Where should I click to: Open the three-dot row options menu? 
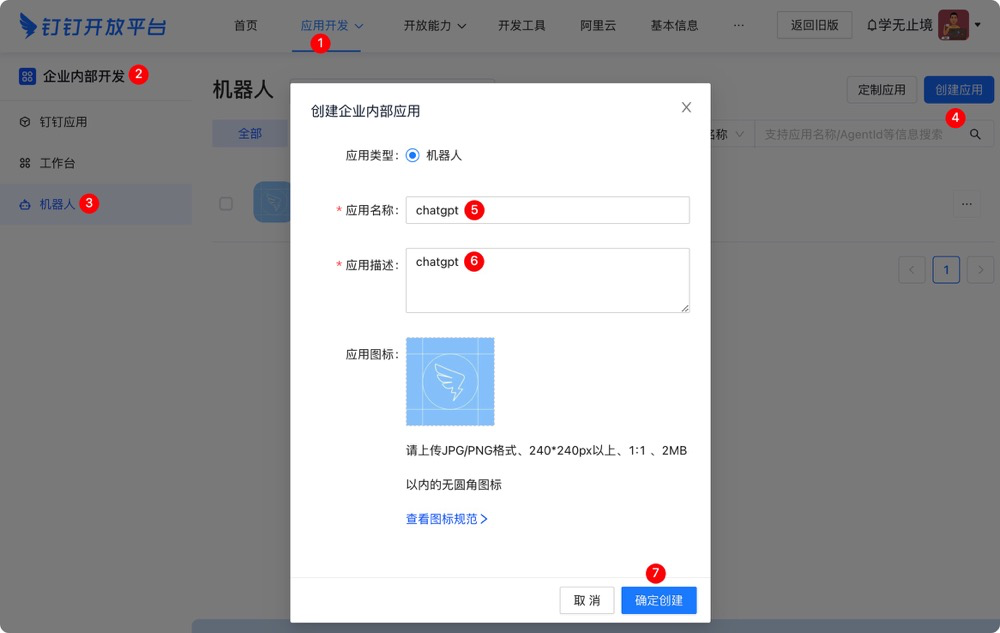click(966, 203)
